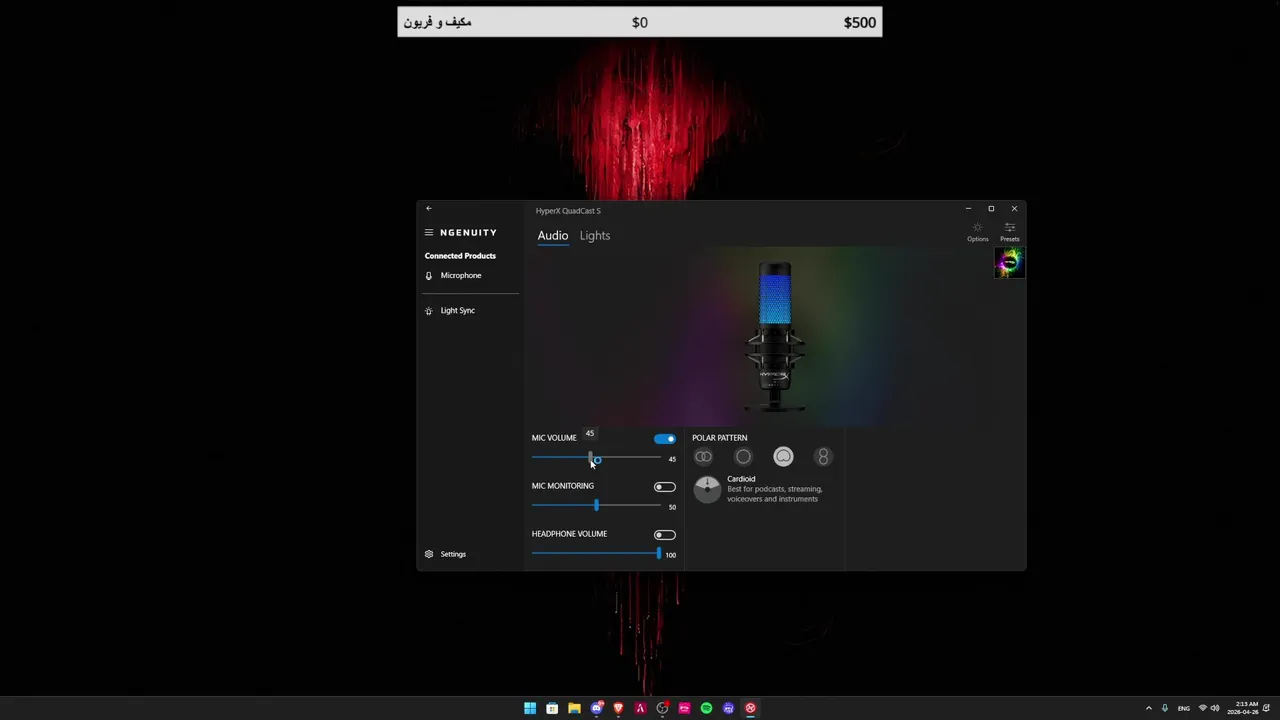
Task: Click the QuadCast S microphone image
Action: pyautogui.click(x=775, y=337)
